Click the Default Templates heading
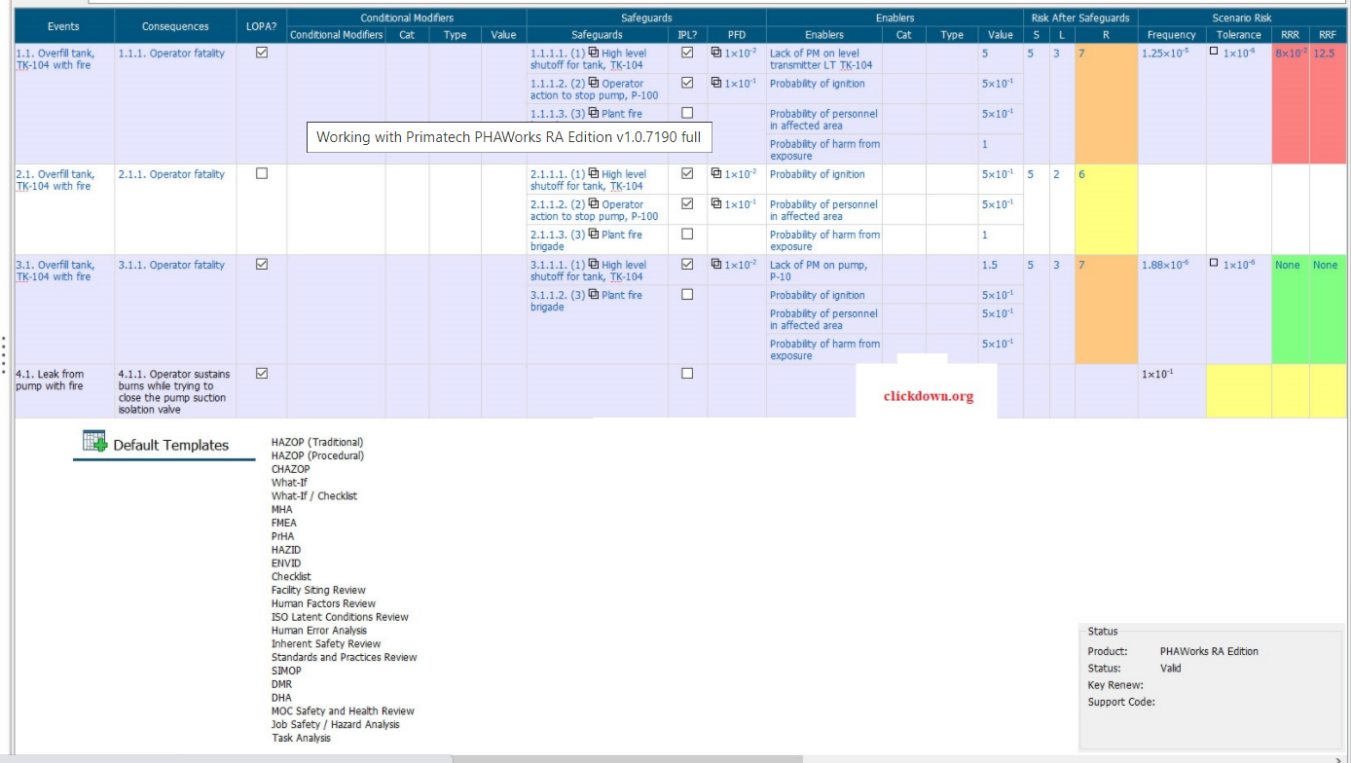 (x=171, y=445)
